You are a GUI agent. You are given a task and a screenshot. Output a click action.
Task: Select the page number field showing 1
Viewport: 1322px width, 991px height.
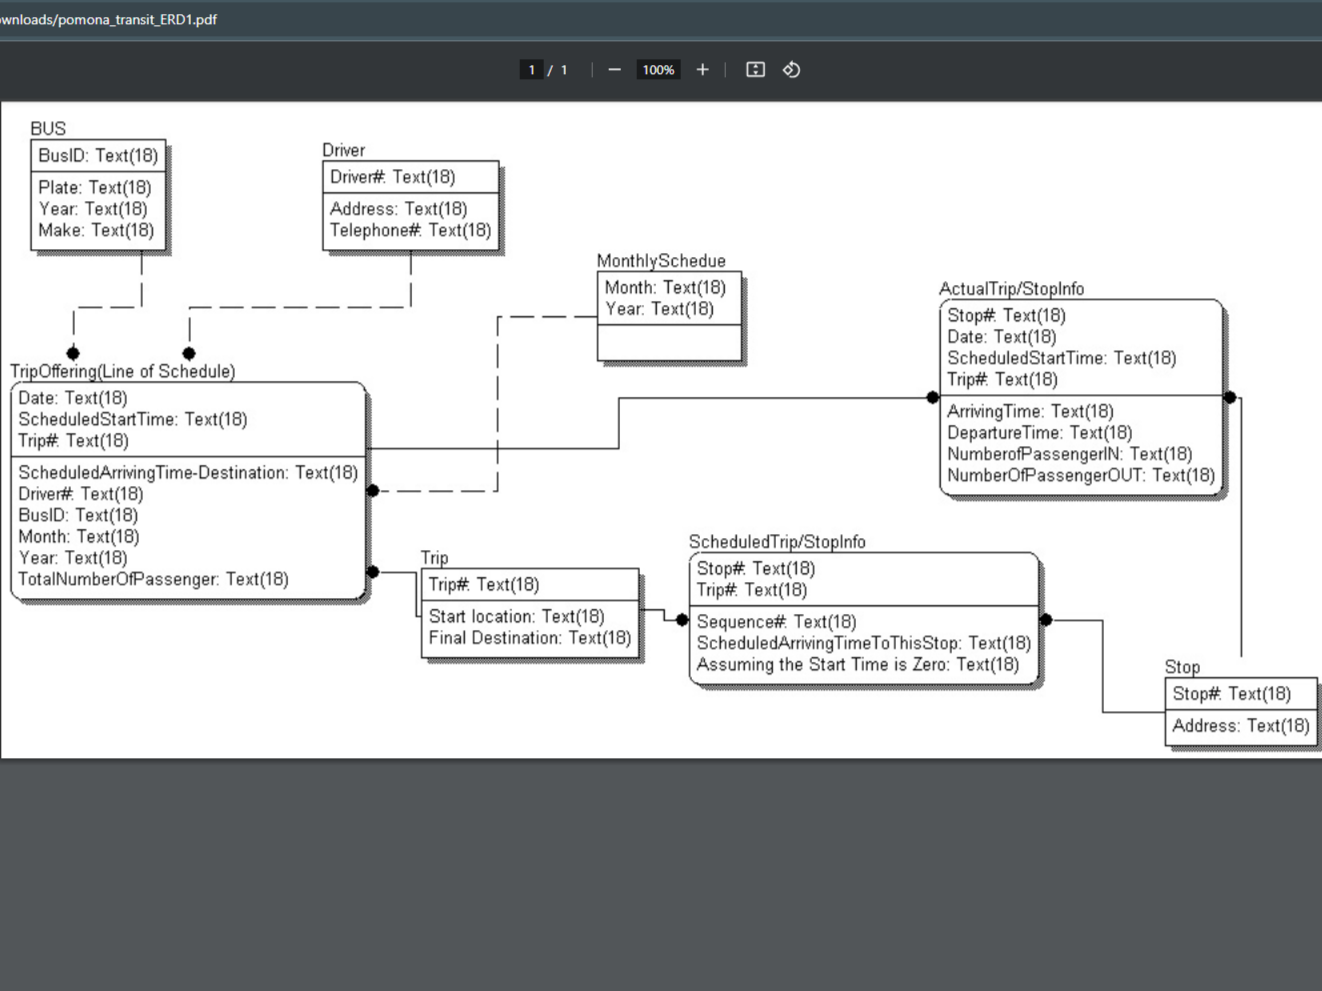click(531, 70)
